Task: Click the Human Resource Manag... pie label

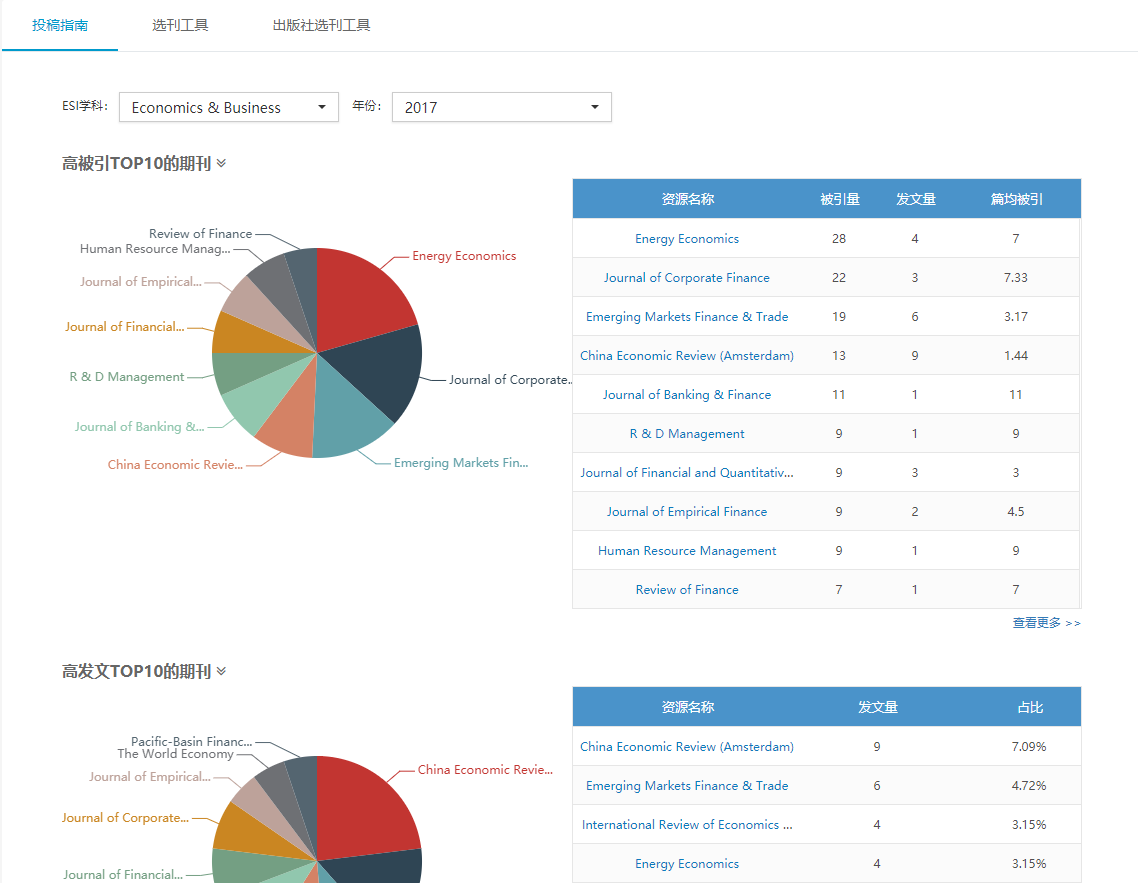Action: point(155,249)
